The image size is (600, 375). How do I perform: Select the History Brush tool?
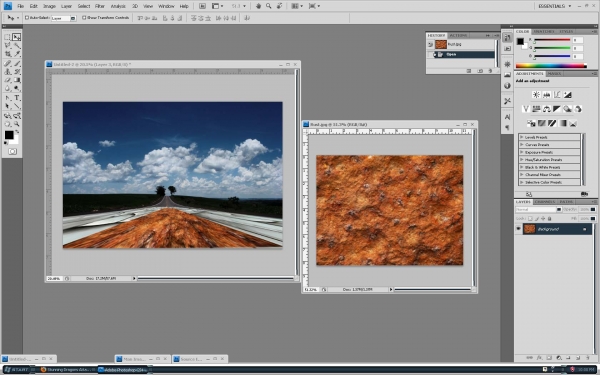tap(16, 72)
